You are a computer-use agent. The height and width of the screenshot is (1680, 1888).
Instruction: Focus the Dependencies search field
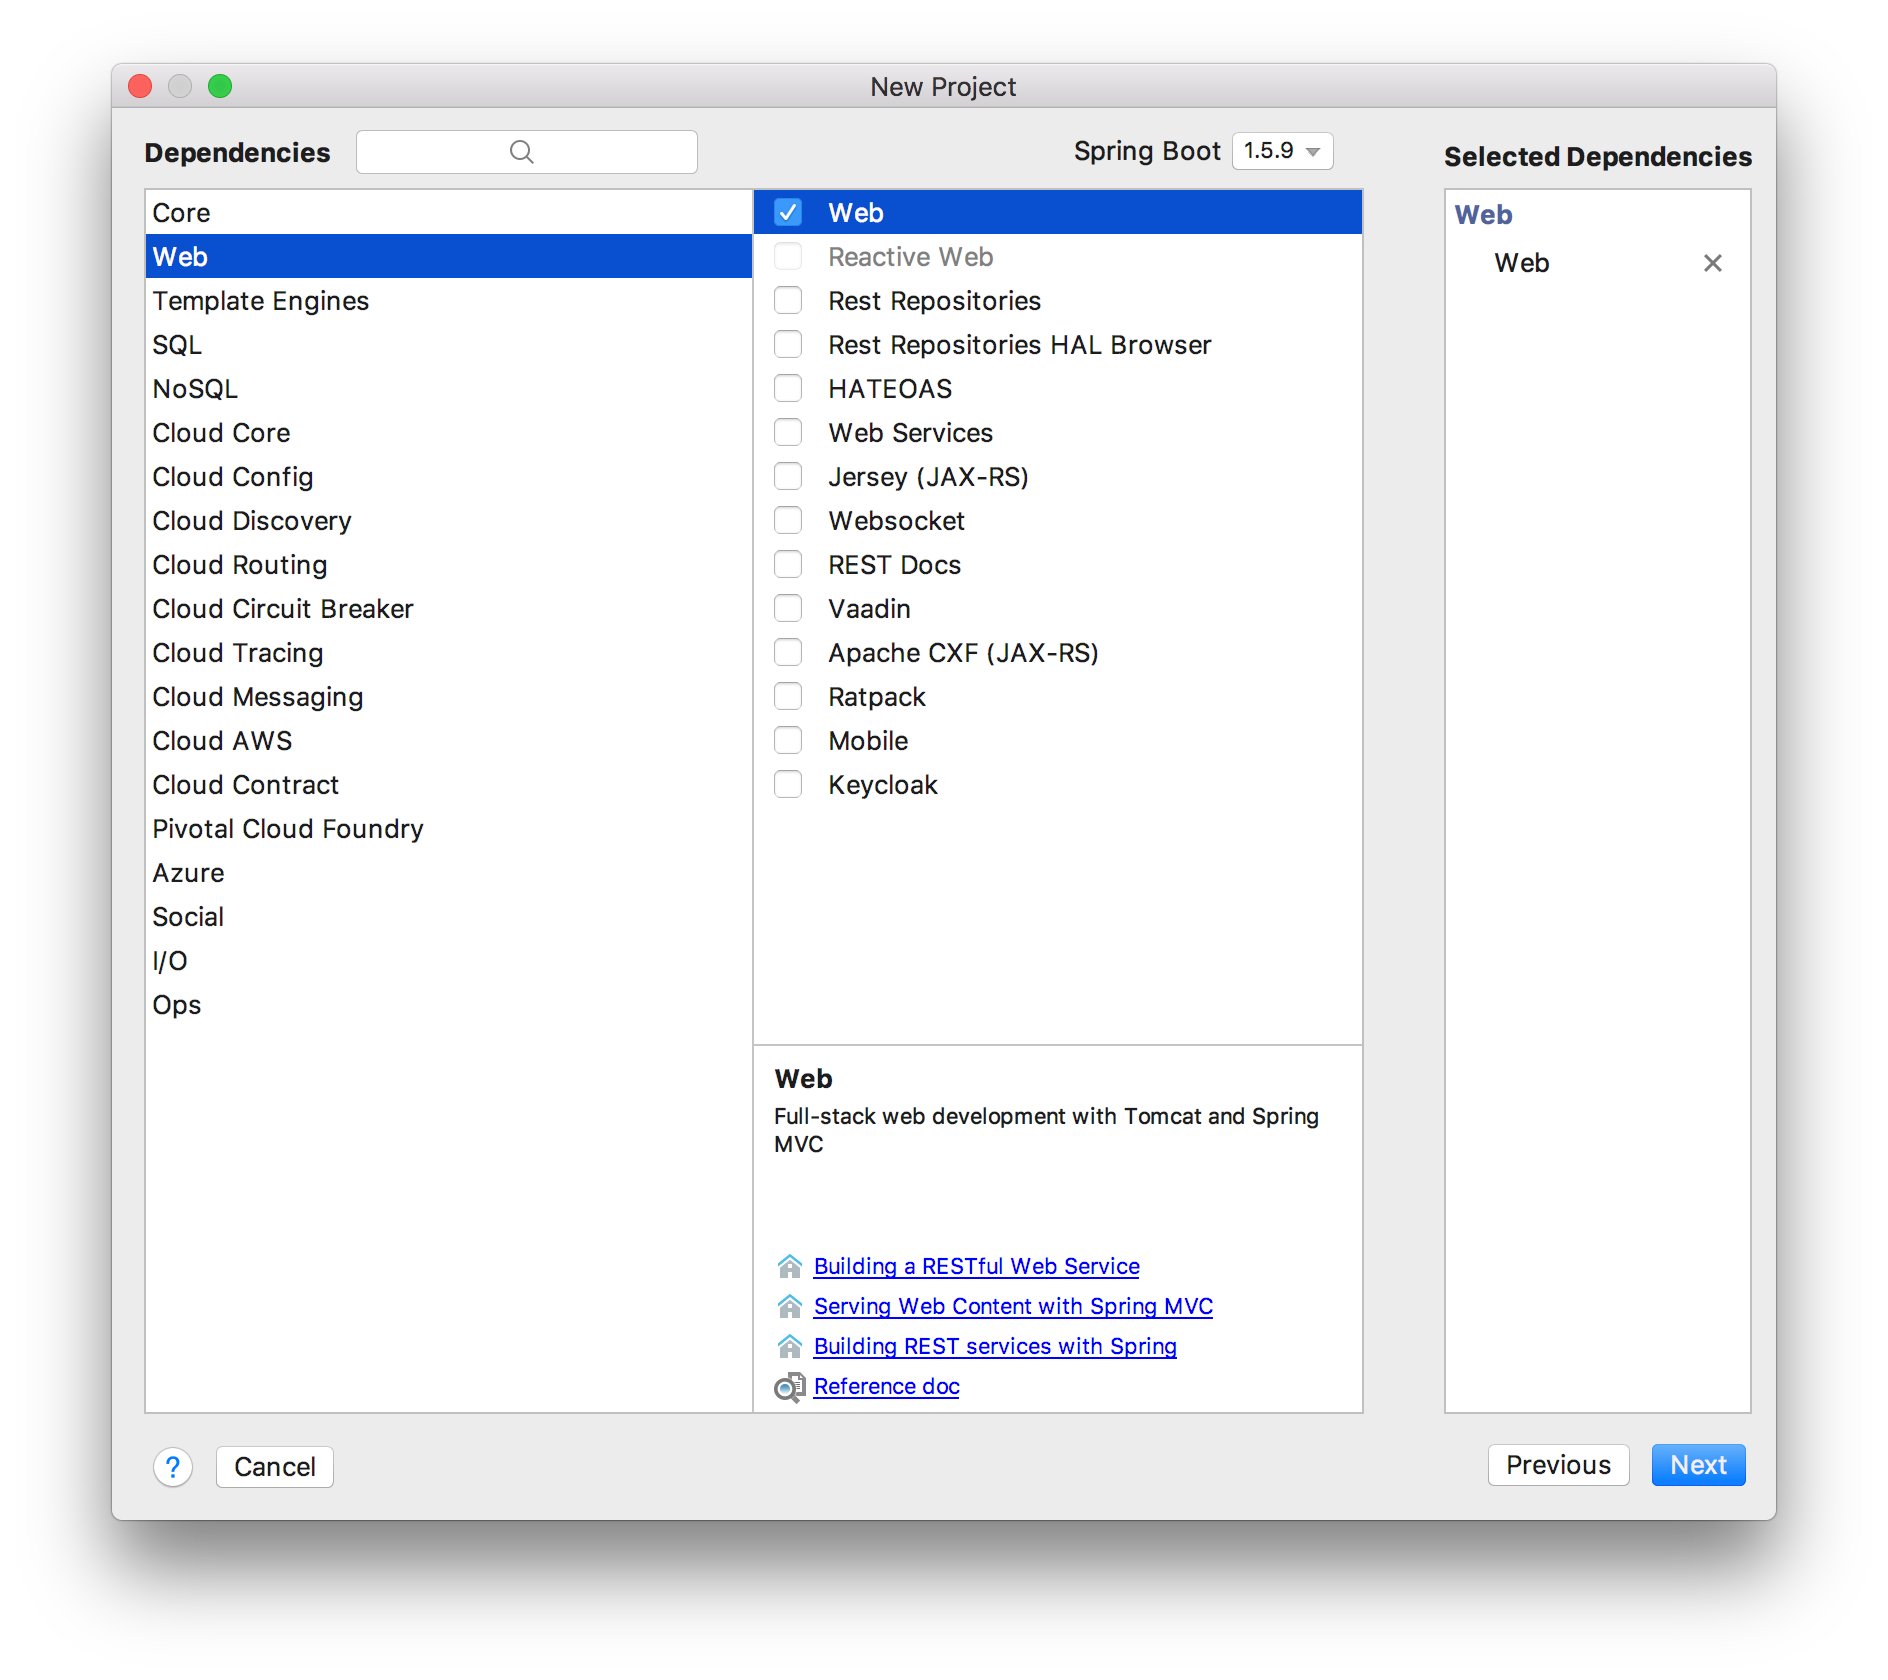click(527, 152)
